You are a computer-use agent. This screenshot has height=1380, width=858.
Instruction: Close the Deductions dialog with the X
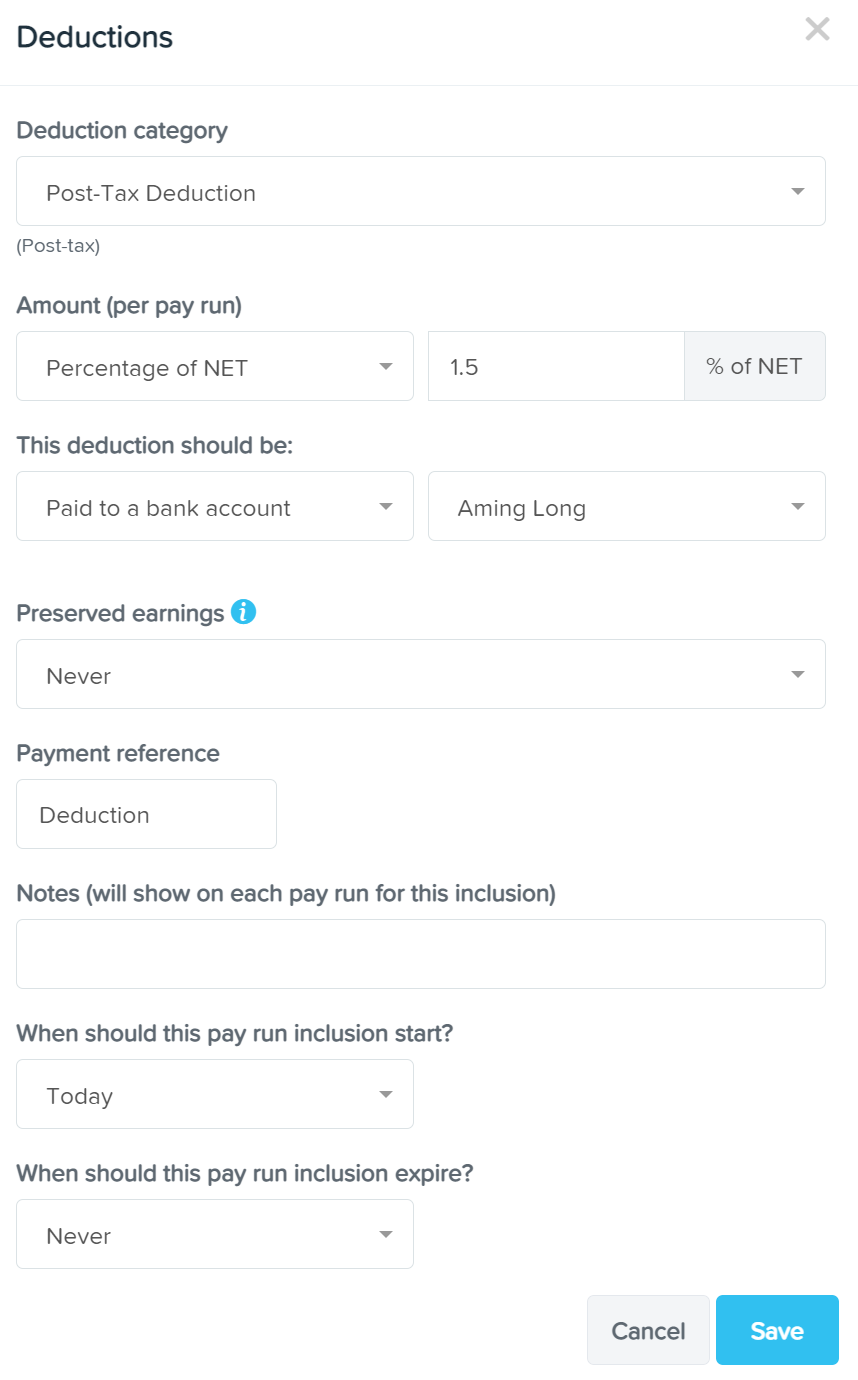tap(817, 29)
